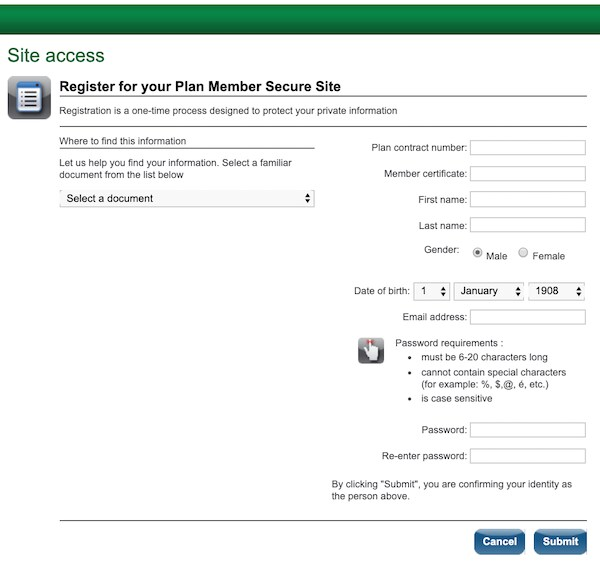Click the Let us help you find text
Viewport: 600px width, 570px height.
[175, 169]
